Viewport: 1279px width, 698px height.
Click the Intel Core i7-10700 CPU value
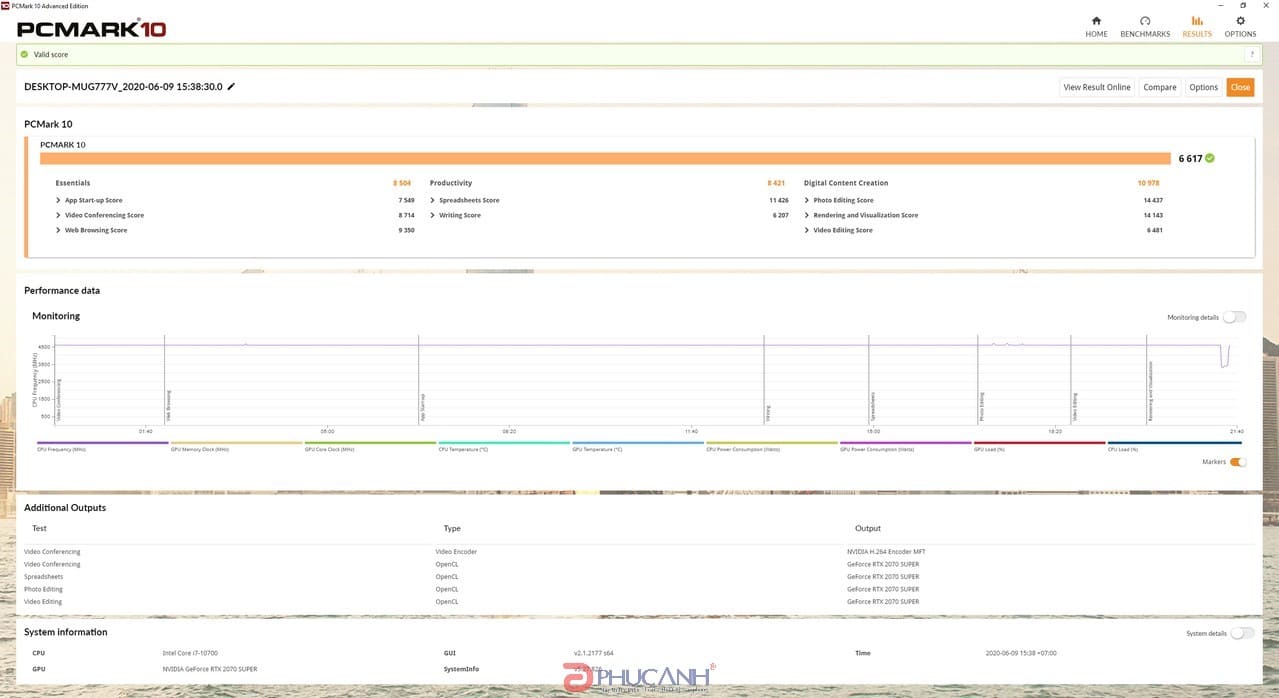[x=190, y=653]
